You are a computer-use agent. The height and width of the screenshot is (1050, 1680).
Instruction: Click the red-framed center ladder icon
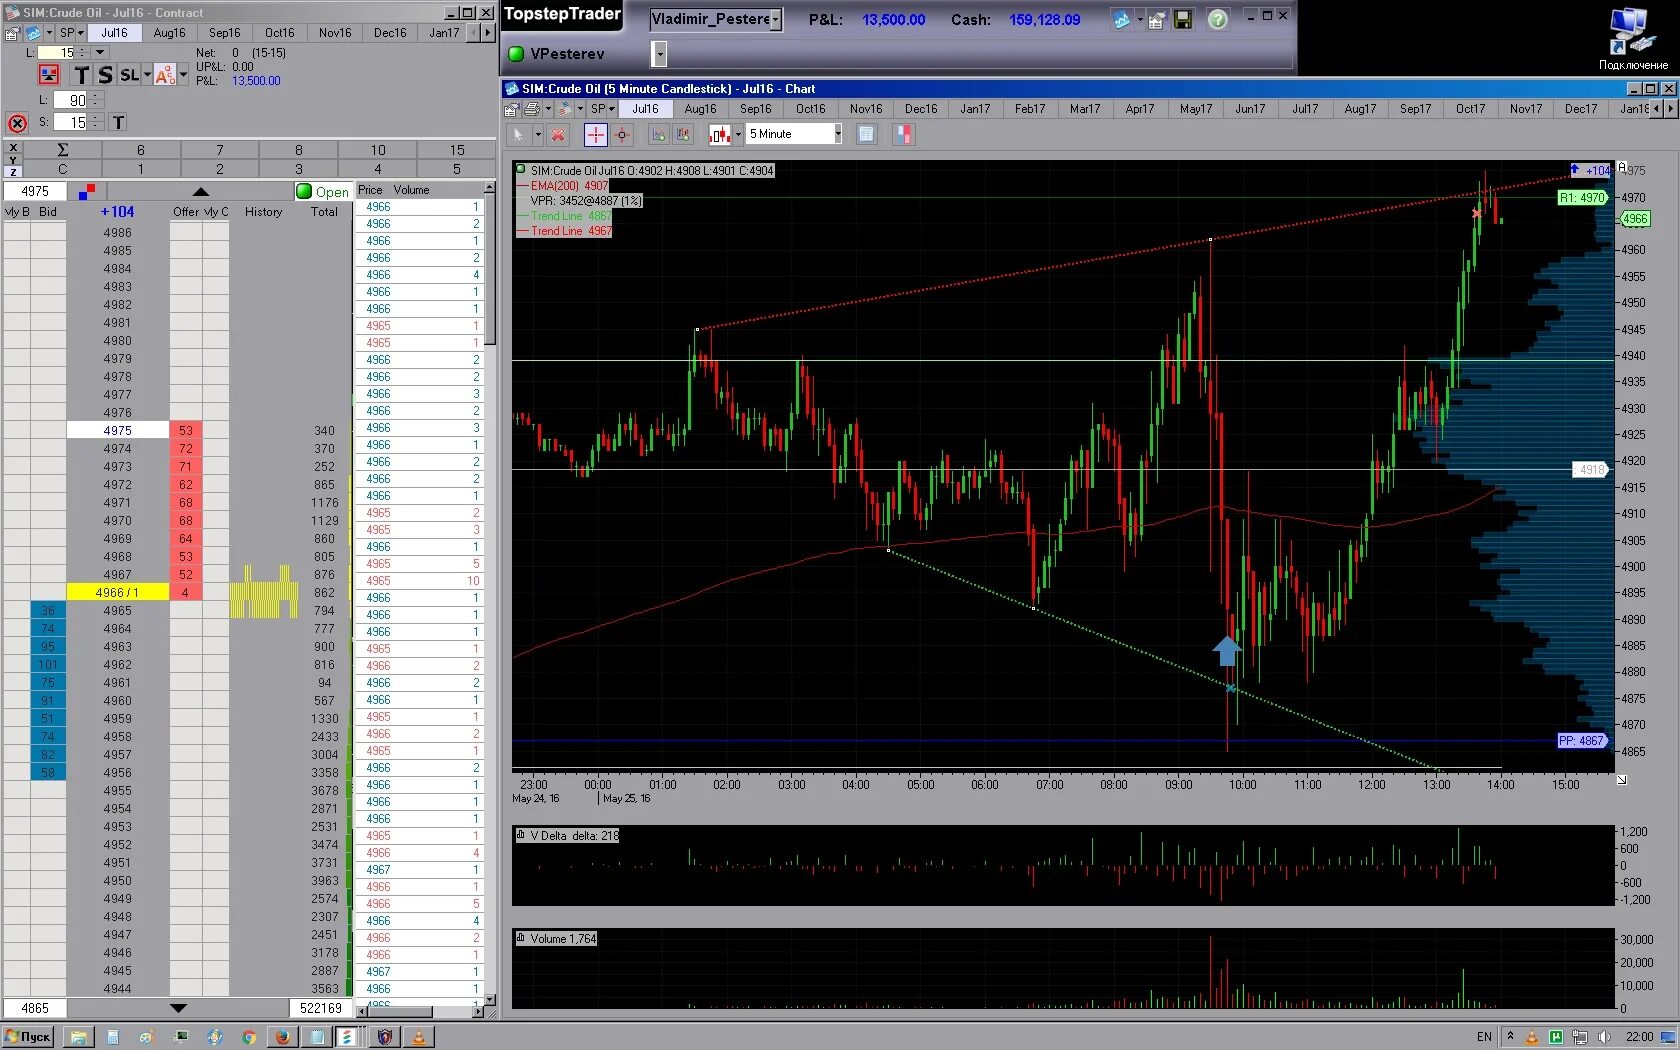(48, 75)
